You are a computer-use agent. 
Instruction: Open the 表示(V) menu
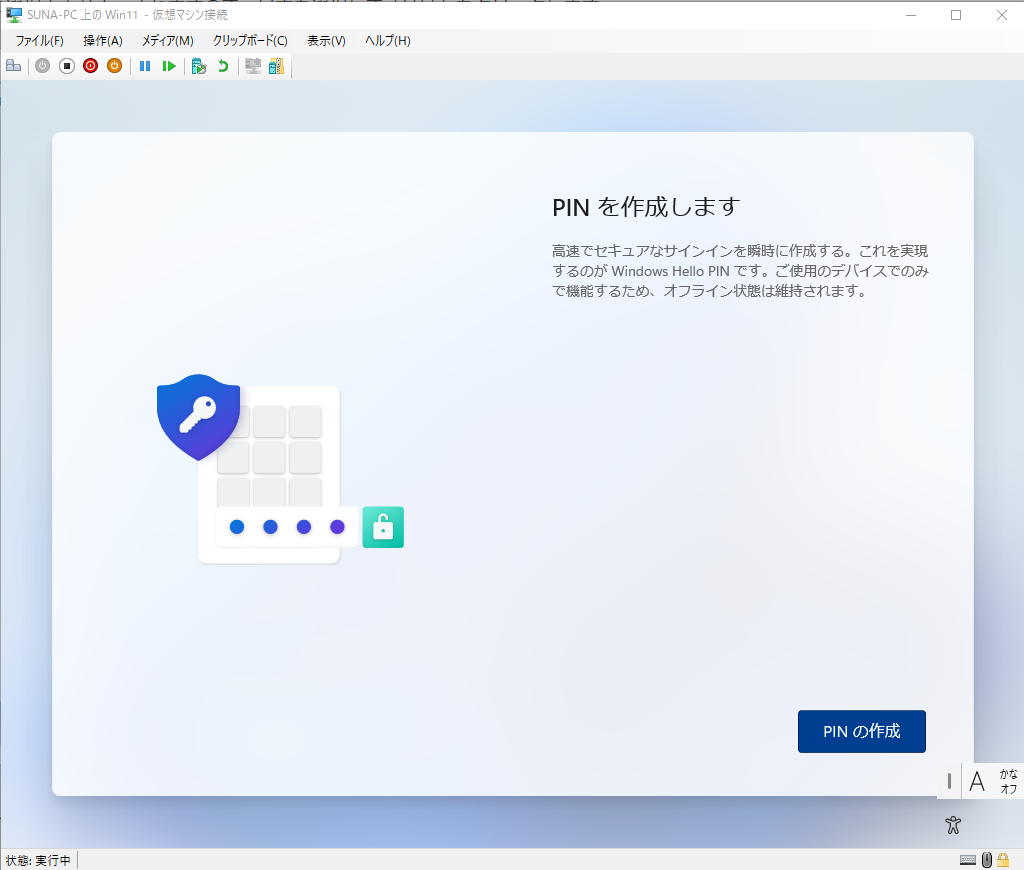click(327, 40)
